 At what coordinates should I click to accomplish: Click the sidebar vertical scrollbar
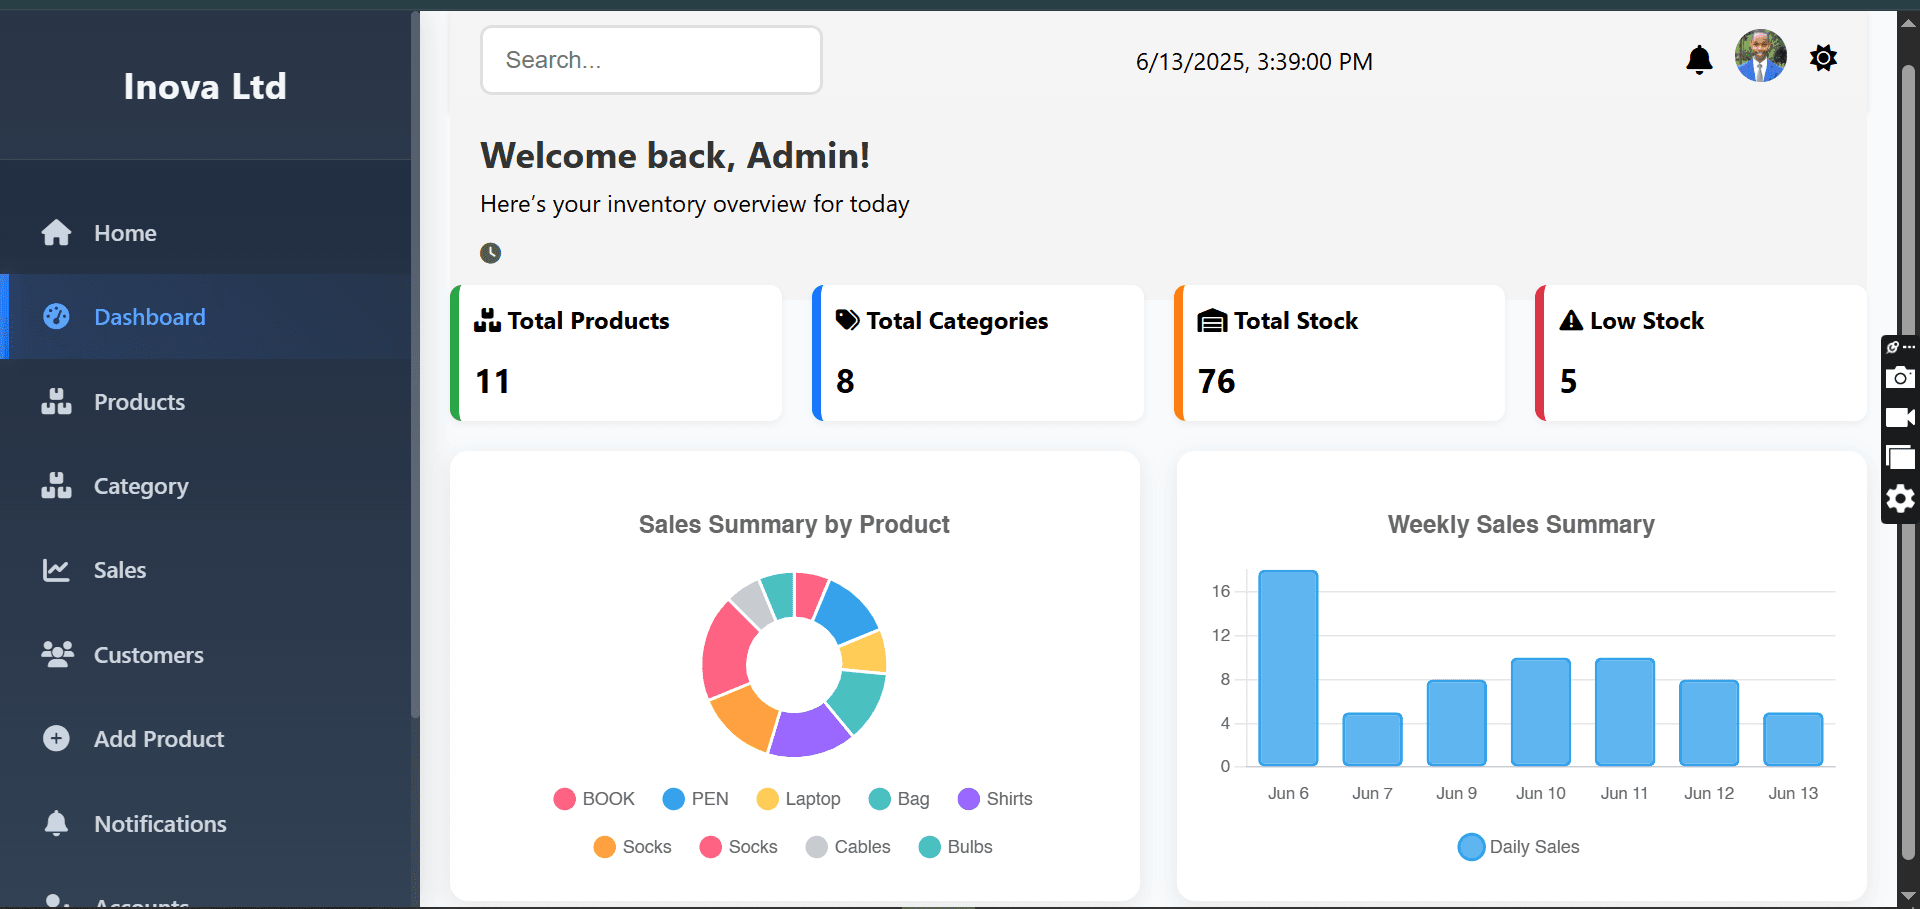click(415, 365)
